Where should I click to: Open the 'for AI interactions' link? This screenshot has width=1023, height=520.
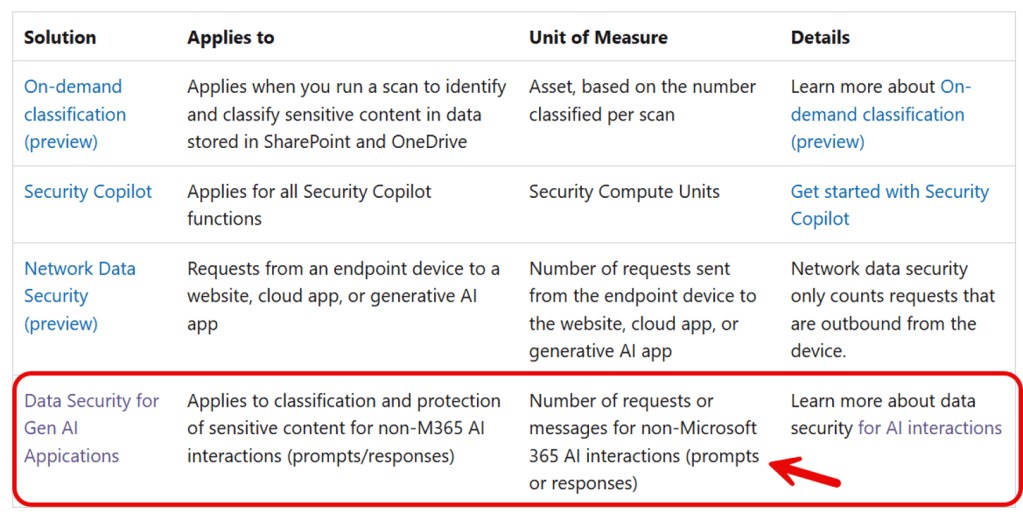929,428
